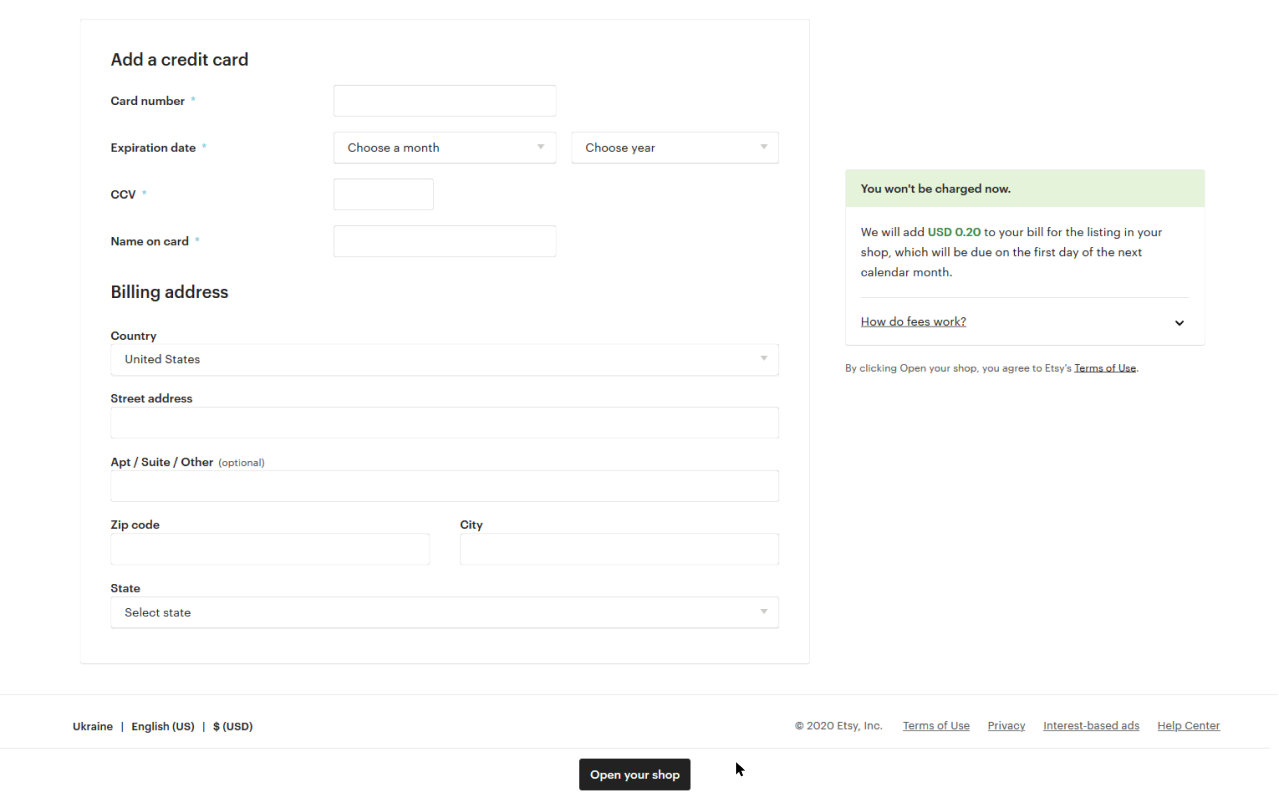Image resolution: width=1279 pixels, height=800 pixels.
Task: Click the Apt / Suite / Other field
Action: click(x=444, y=486)
